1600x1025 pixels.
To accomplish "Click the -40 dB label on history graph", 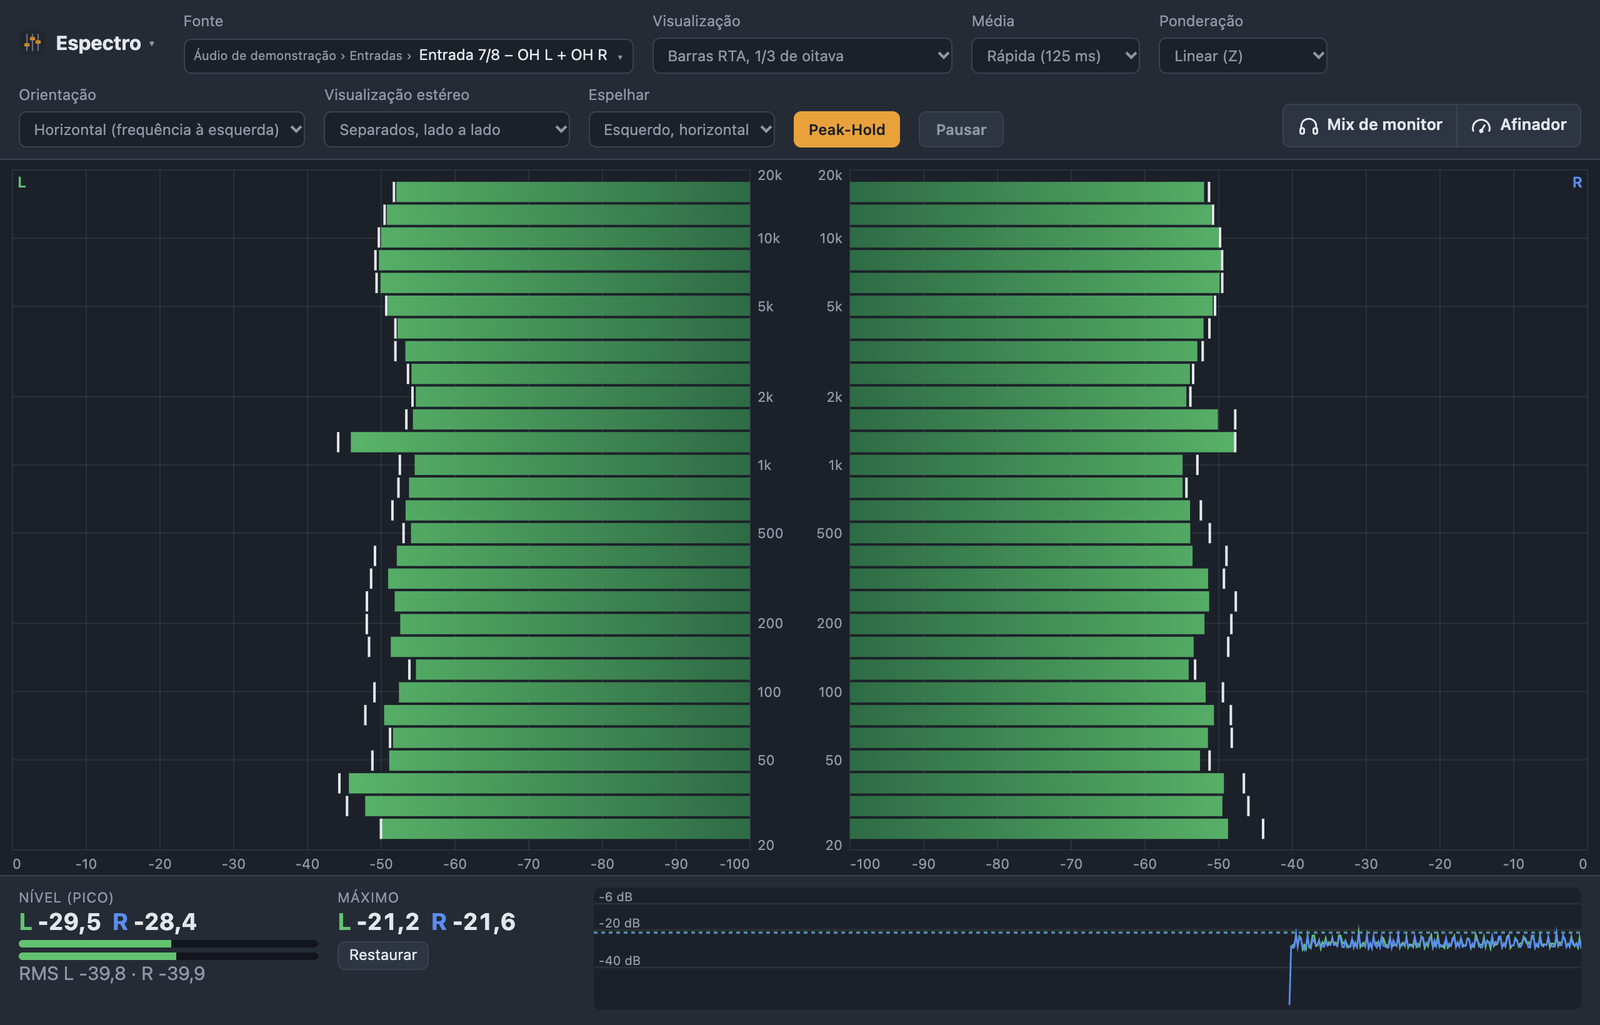I will (619, 961).
